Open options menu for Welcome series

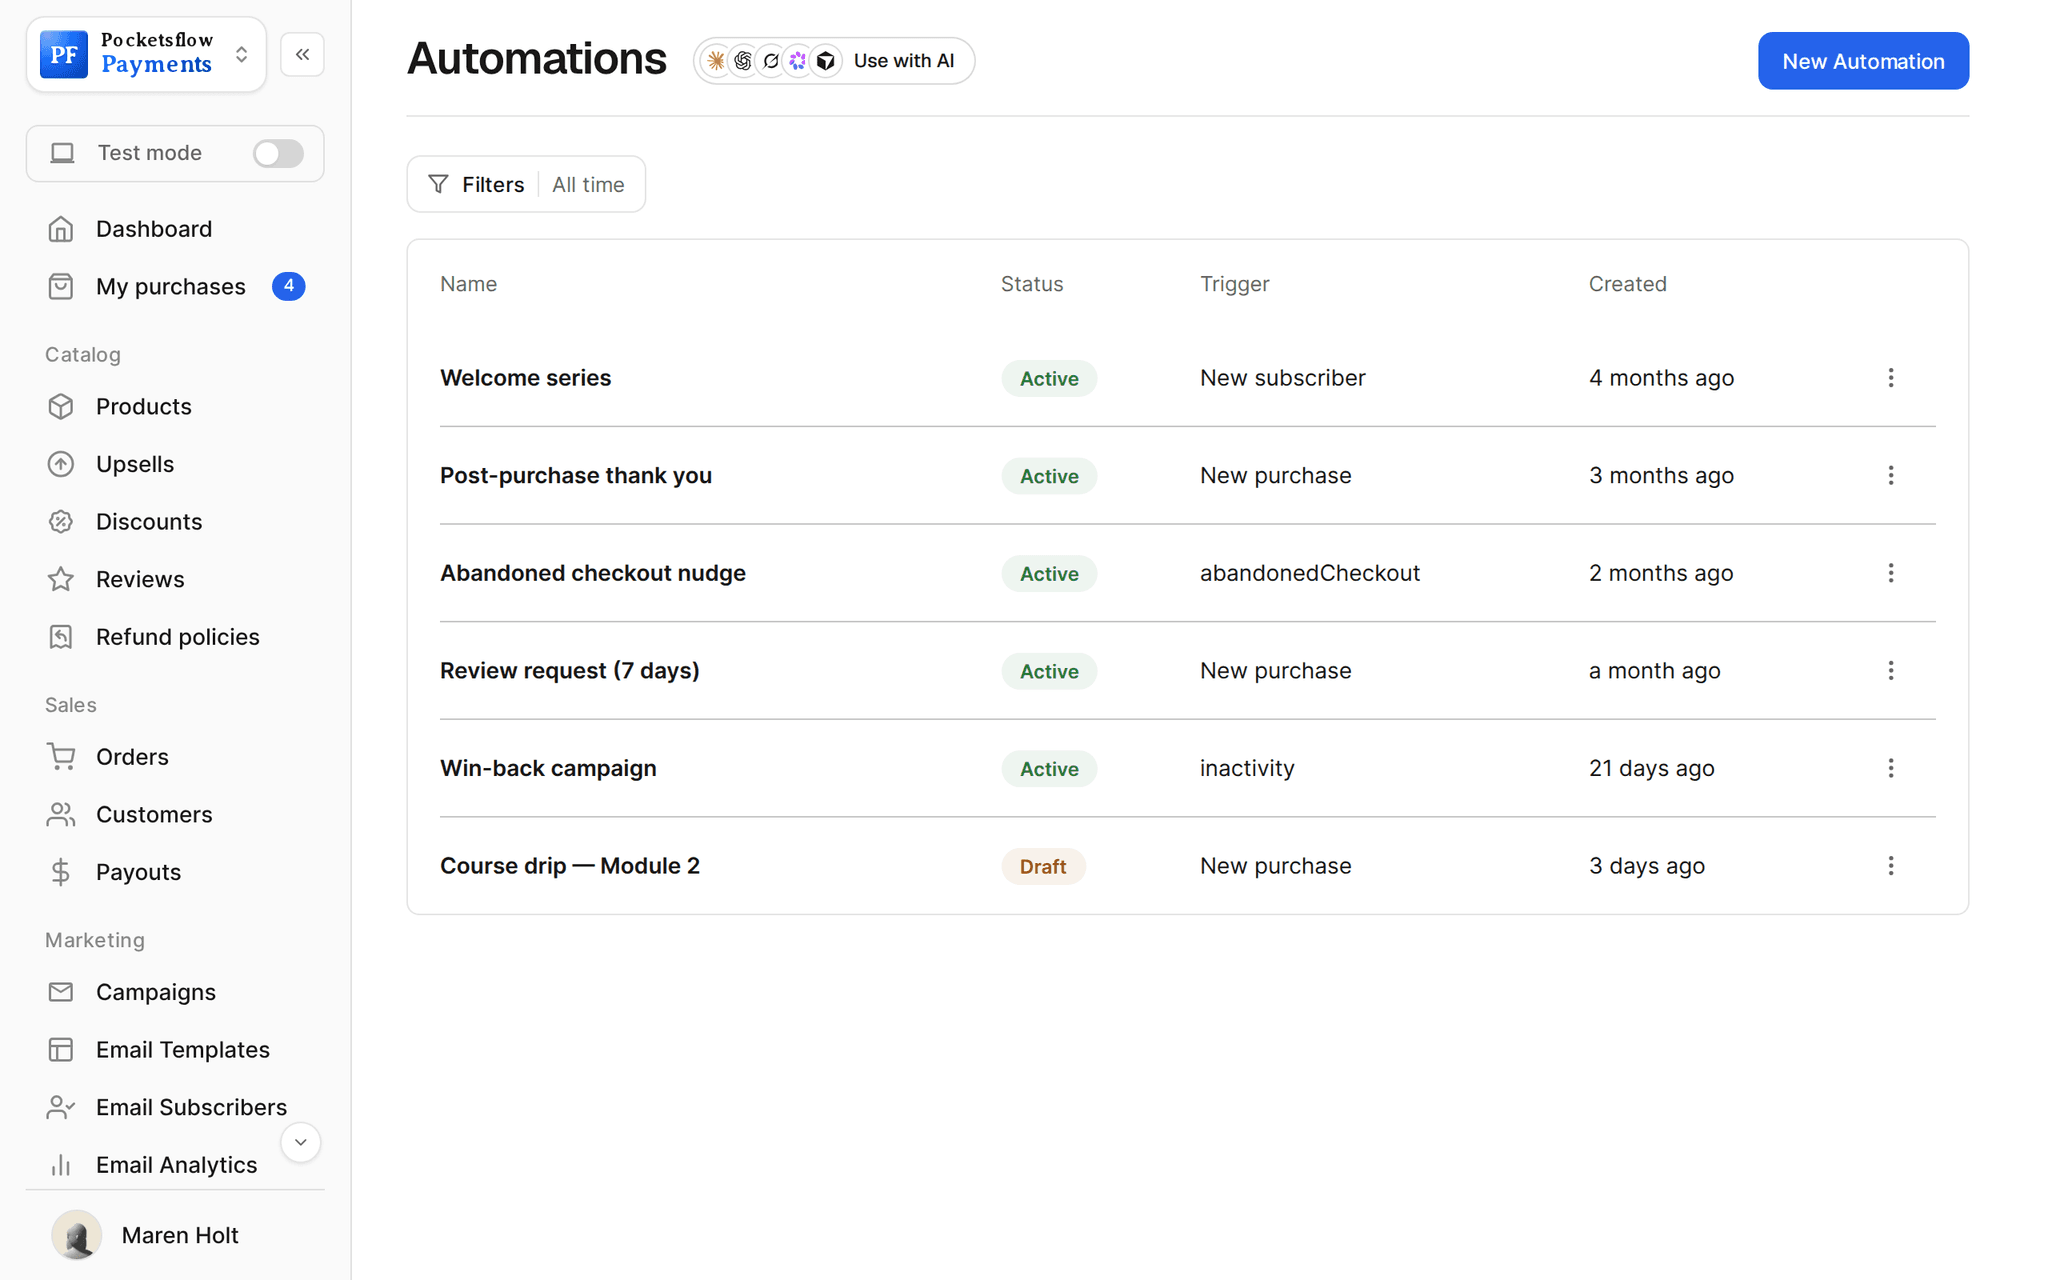pos(1890,378)
